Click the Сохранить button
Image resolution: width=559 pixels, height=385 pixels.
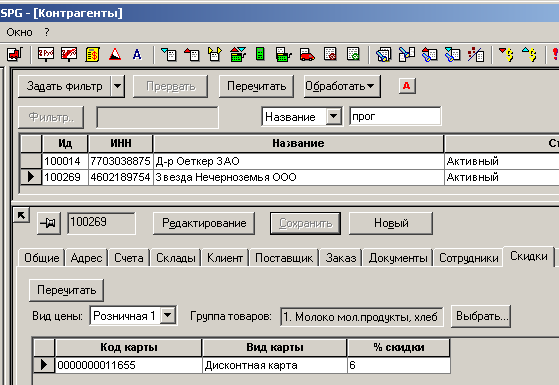305,223
